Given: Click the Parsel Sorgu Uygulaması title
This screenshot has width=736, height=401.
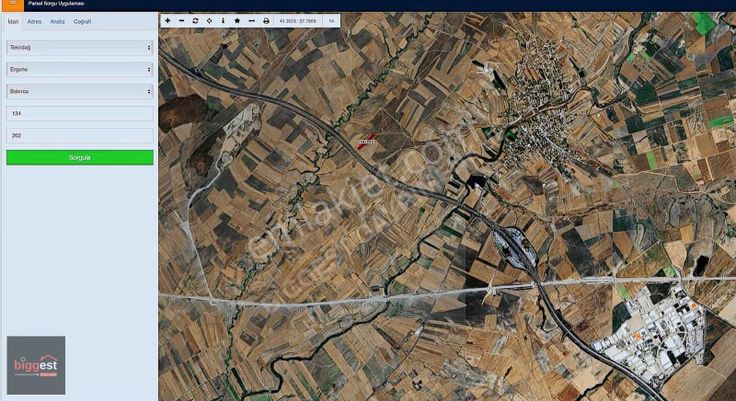Looking at the screenshot, I should (x=56, y=3).
